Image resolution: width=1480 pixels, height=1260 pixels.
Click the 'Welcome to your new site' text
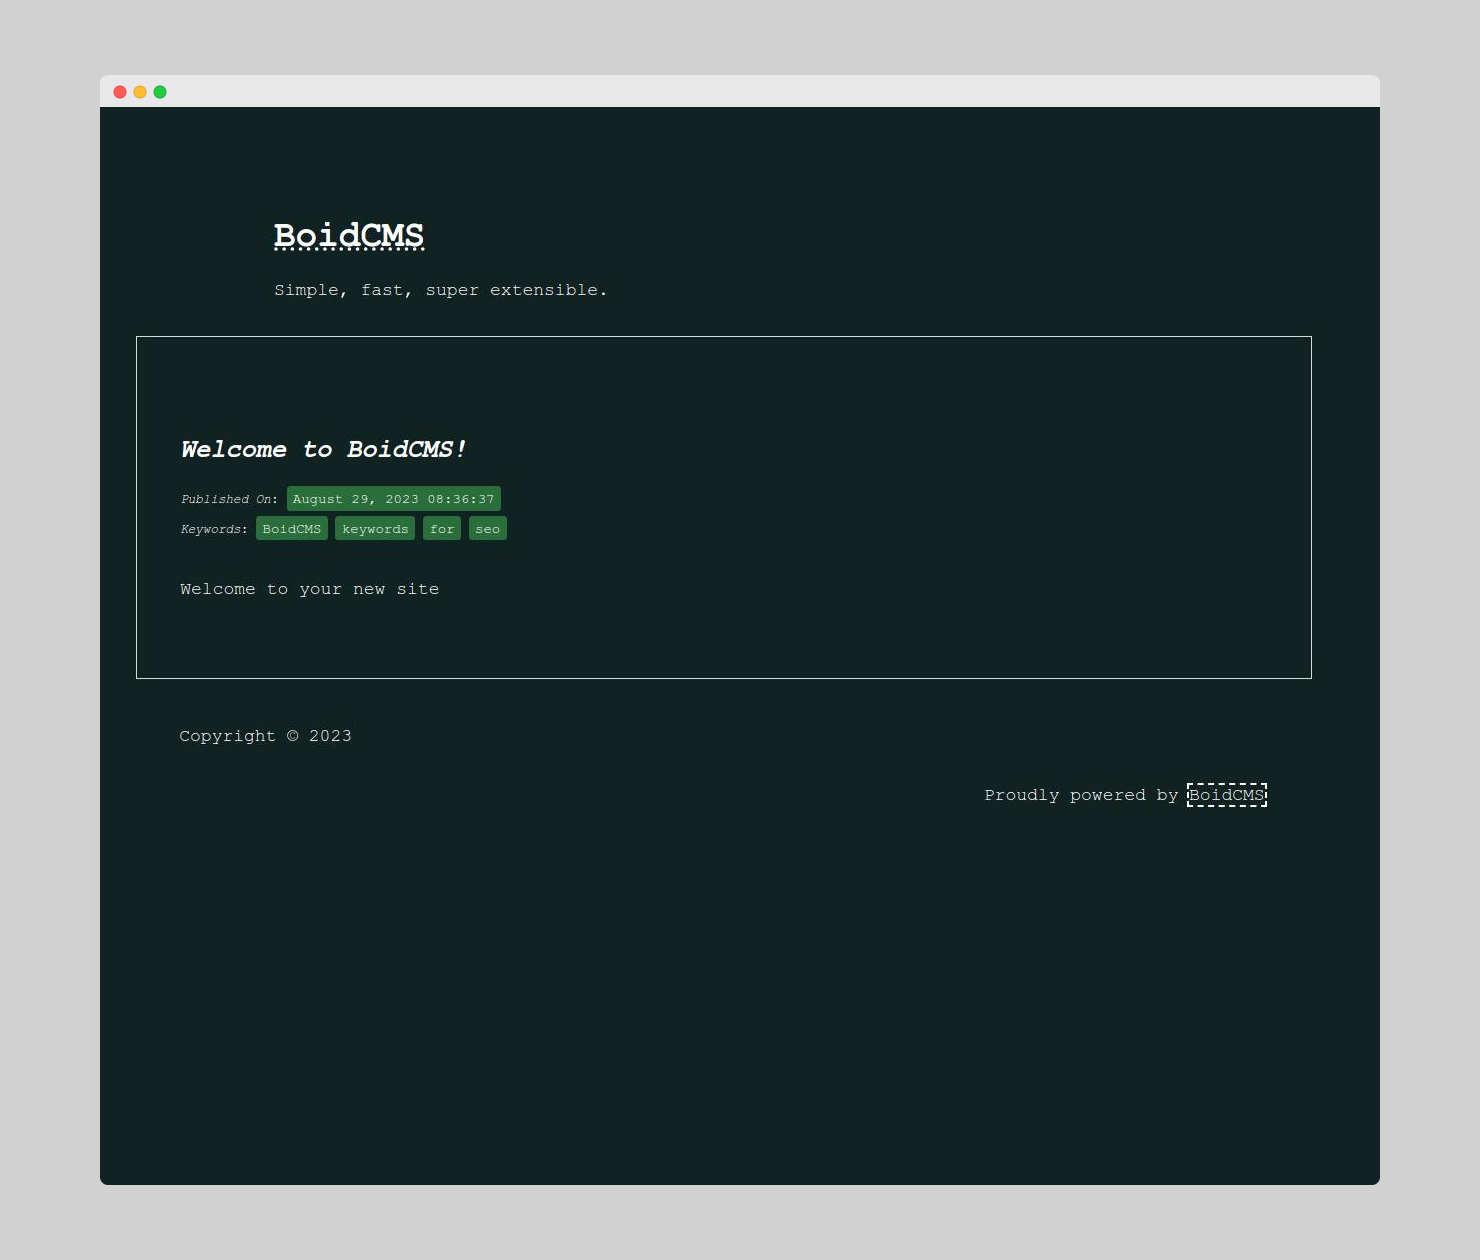click(310, 589)
